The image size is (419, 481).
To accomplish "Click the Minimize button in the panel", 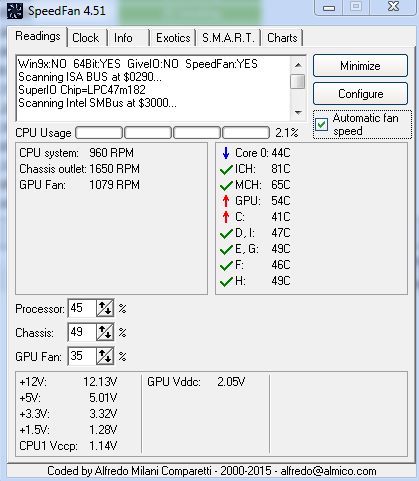I will [360, 66].
